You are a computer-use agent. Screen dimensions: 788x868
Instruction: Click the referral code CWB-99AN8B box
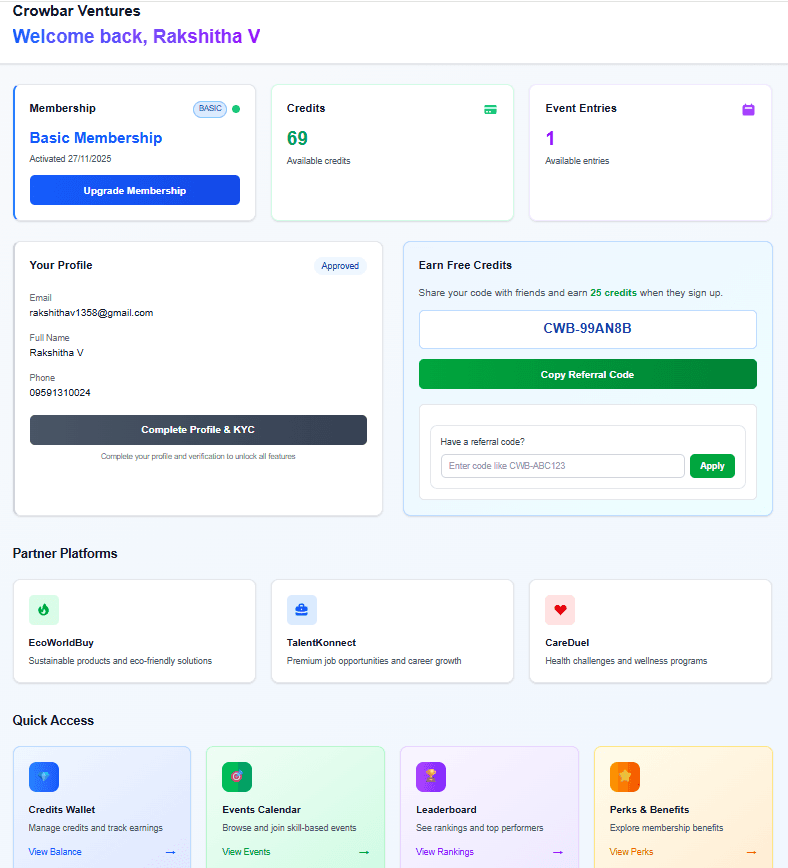pyautogui.click(x=587, y=329)
